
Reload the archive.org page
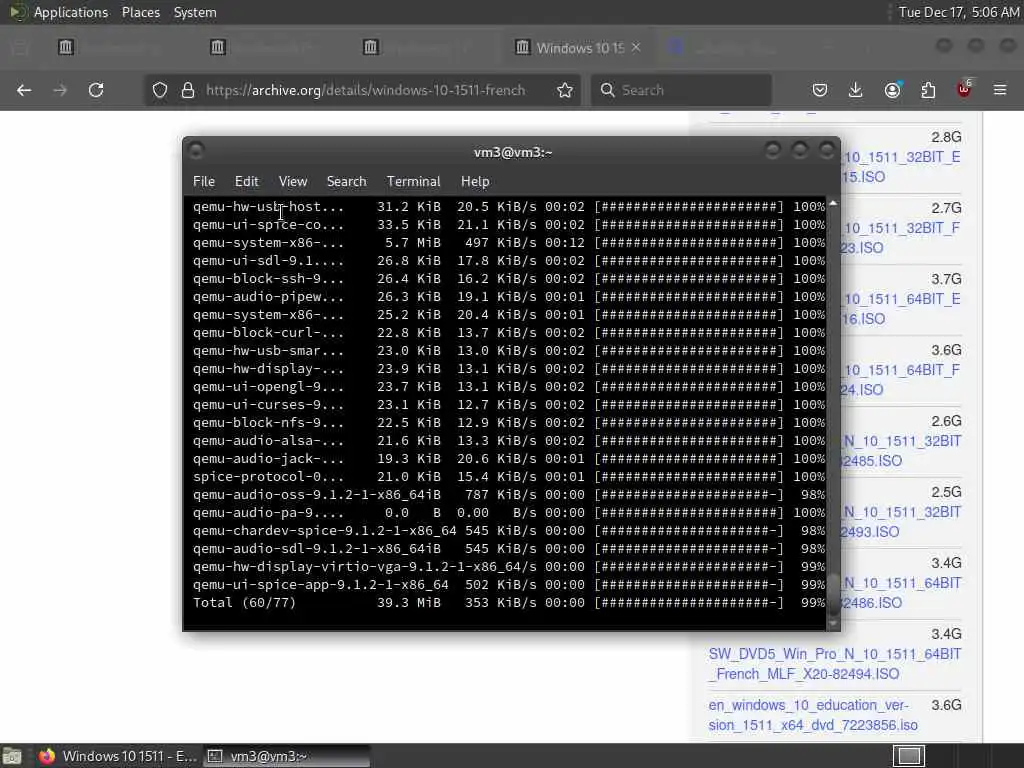click(x=96, y=90)
